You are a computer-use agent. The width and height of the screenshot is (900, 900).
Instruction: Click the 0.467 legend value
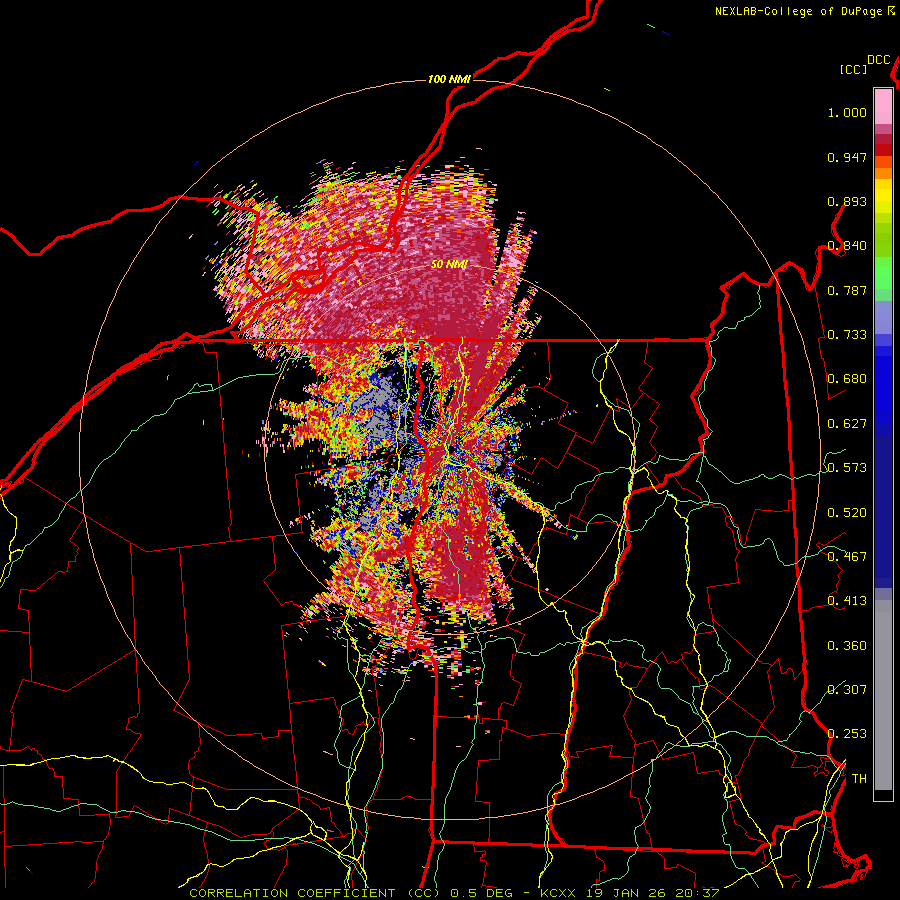(x=847, y=557)
